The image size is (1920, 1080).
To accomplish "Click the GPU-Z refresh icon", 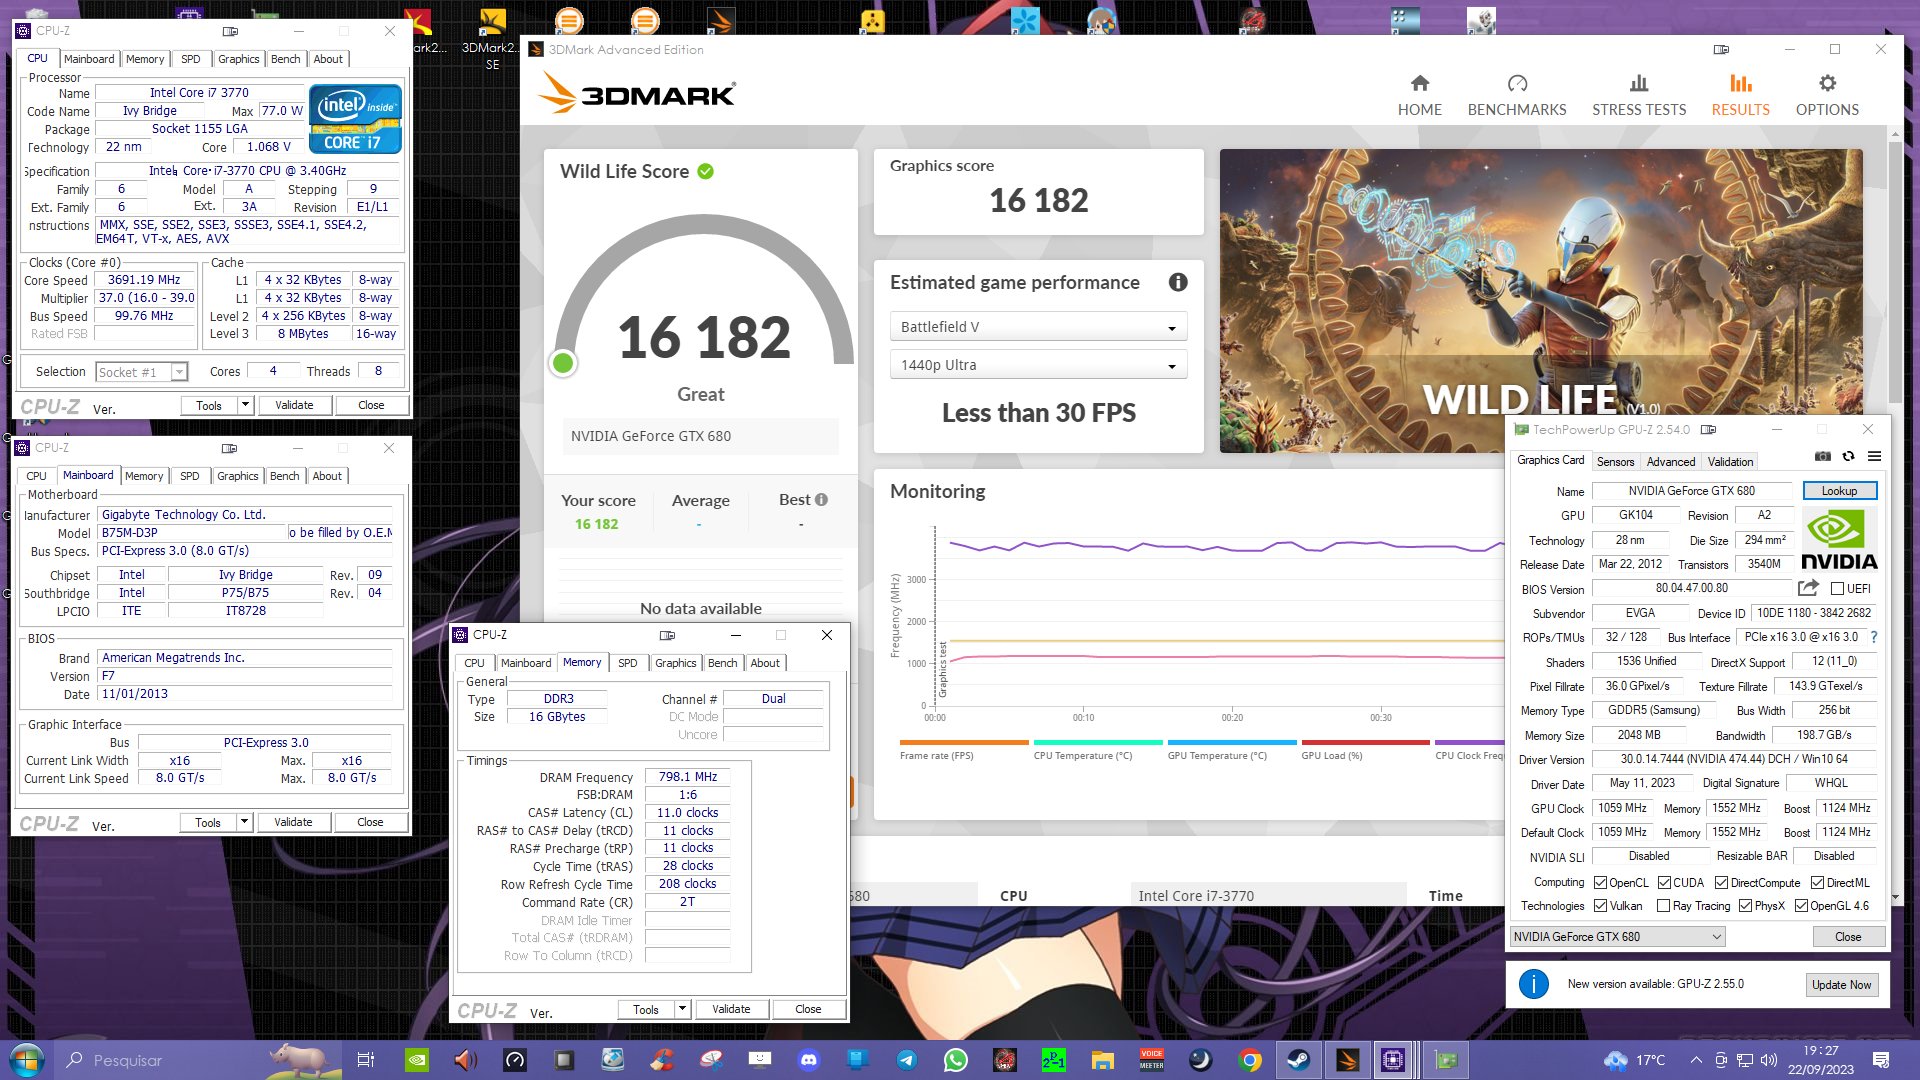I will click(1848, 456).
